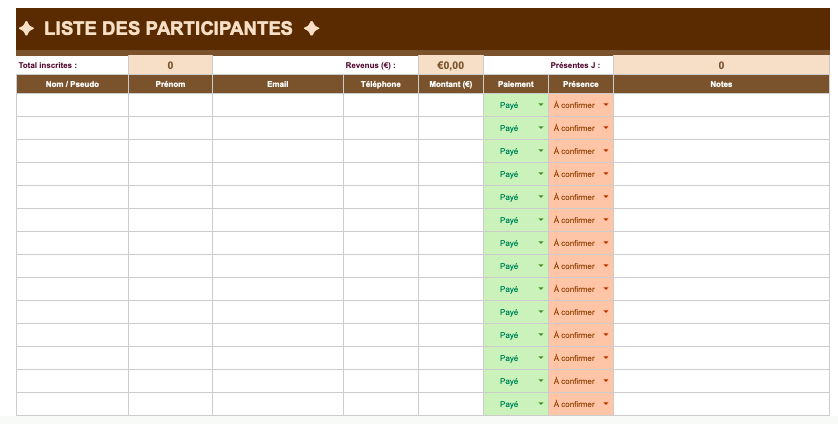Open the first row's À confirmer dropdown
The image size is (838, 424).
[x=606, y=105]
